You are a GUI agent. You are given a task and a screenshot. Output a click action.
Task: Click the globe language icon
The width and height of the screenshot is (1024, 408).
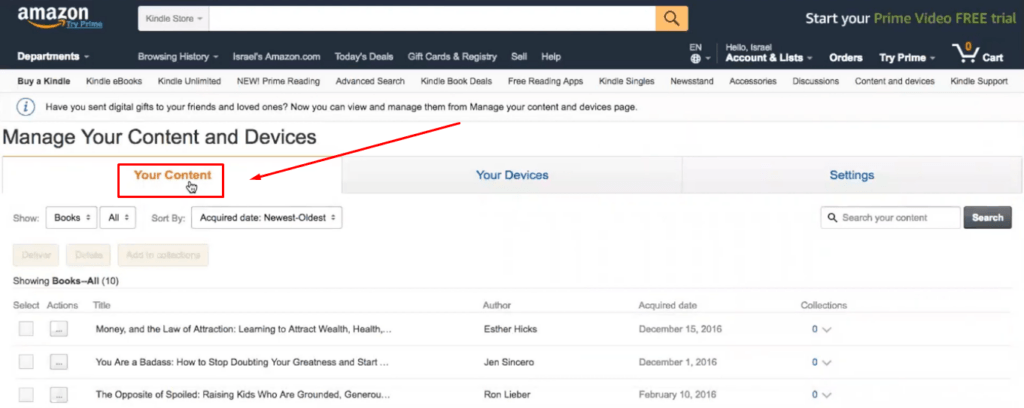pos(696,58)
